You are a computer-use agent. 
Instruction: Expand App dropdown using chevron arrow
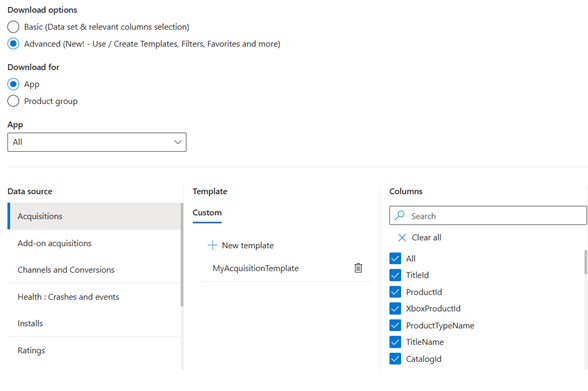coord(178,142)
